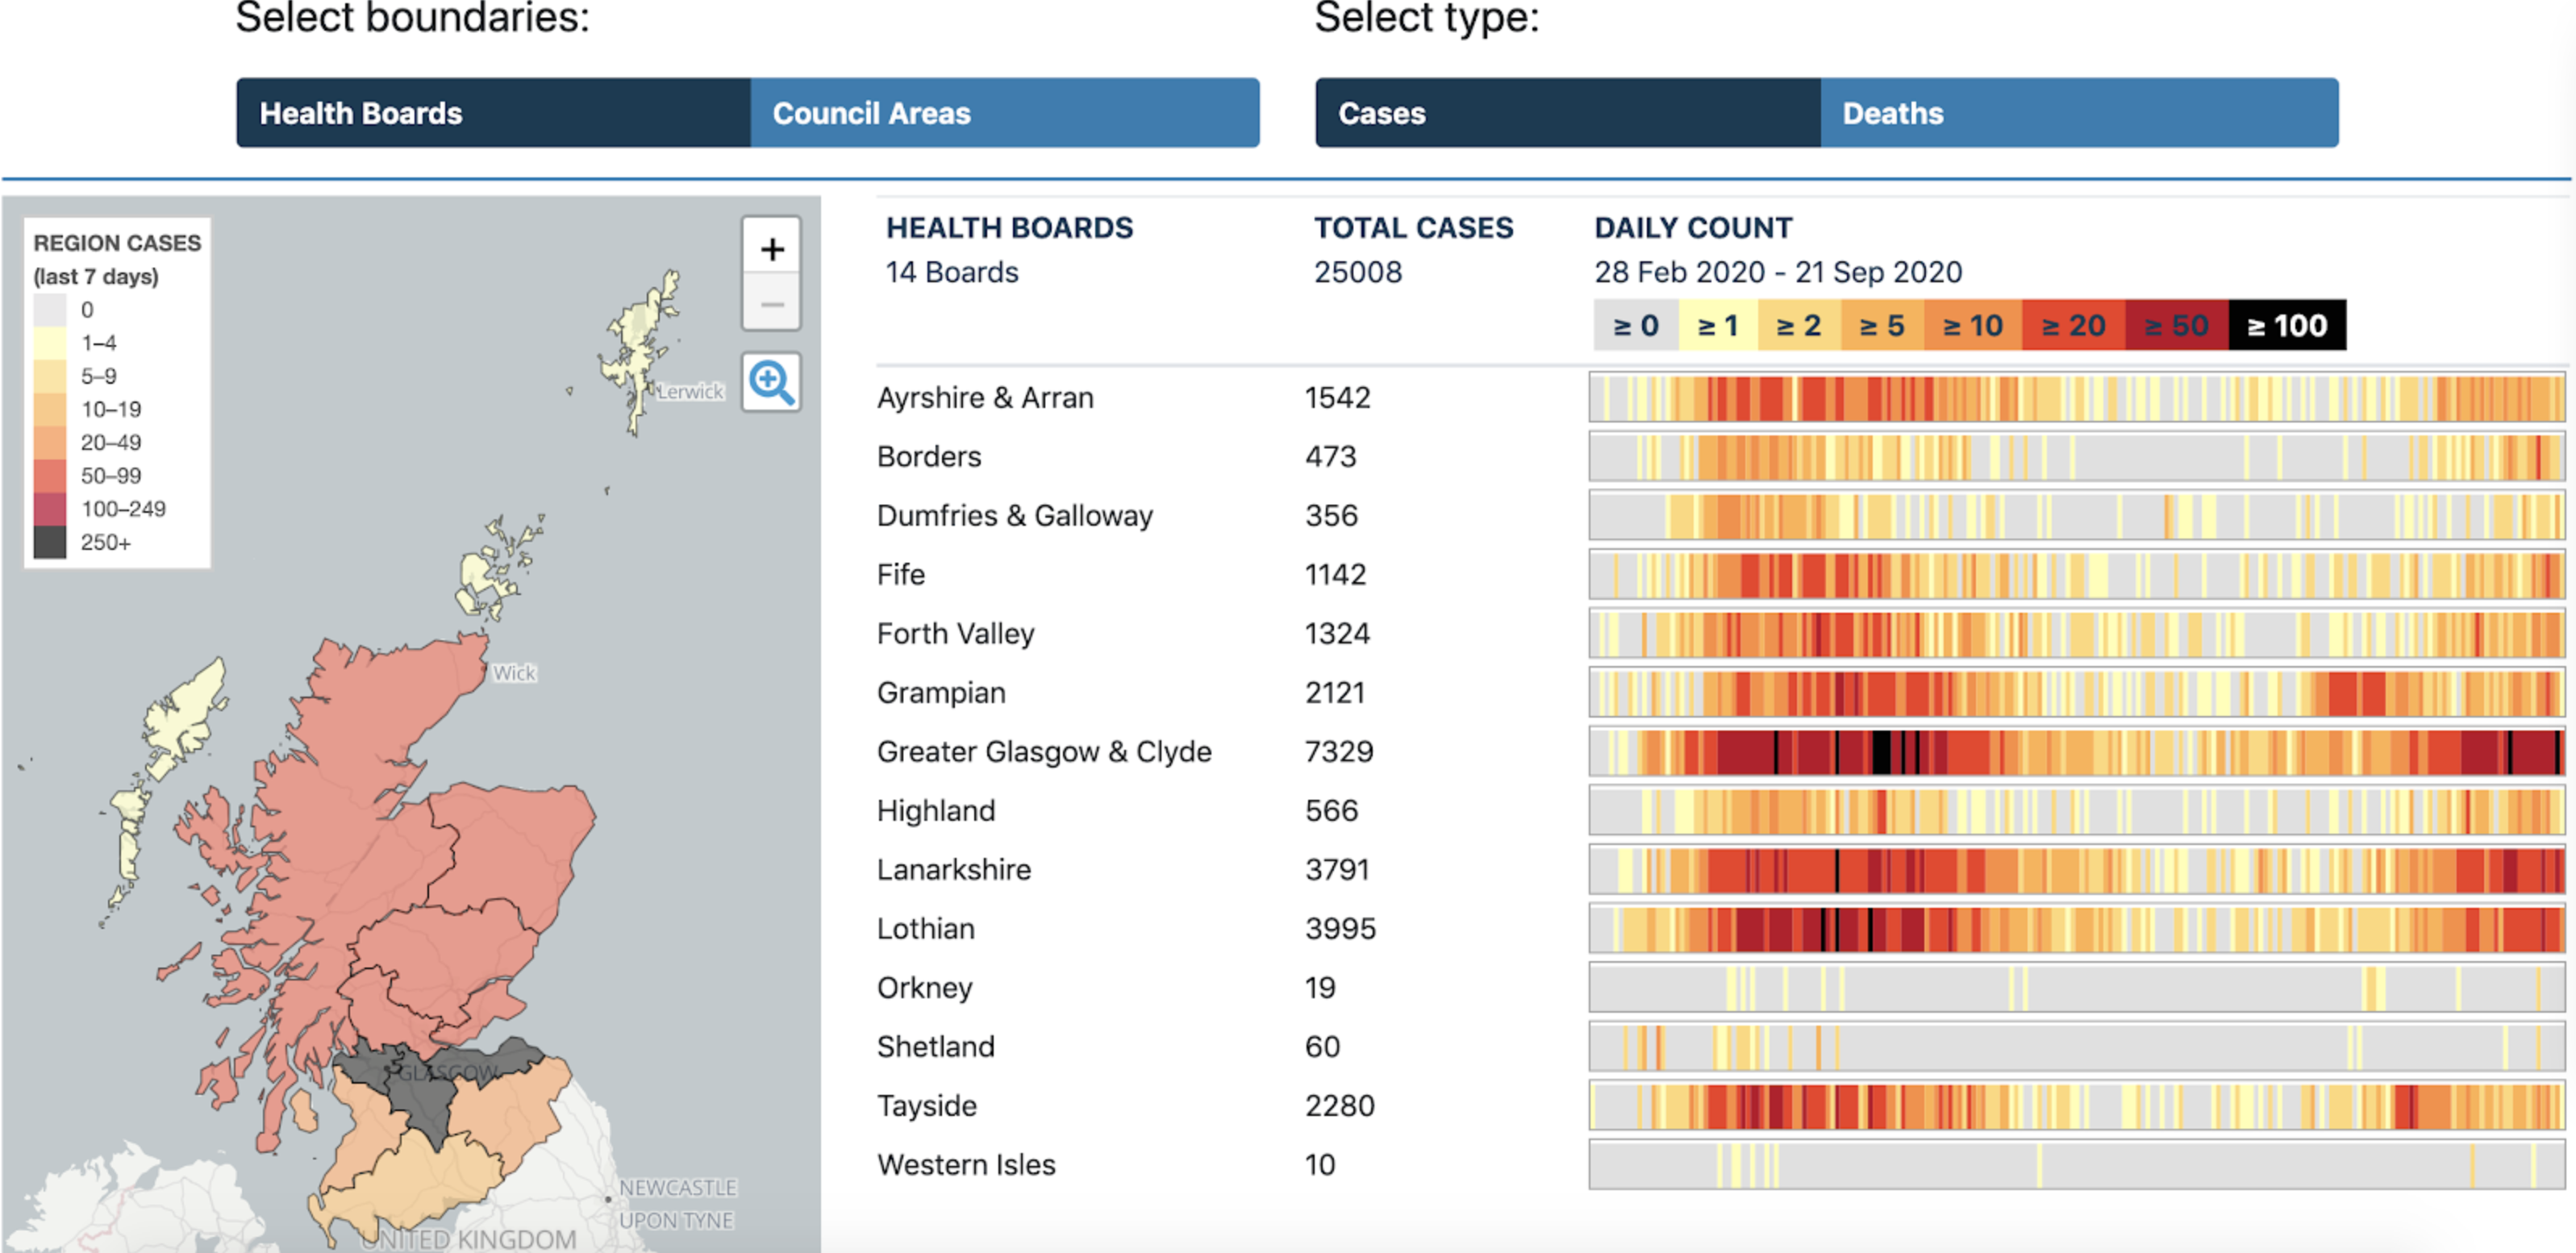Screen dimensions: 2576x1253
Task: Click the map zoom in plus button
Action: click(771, 248)
